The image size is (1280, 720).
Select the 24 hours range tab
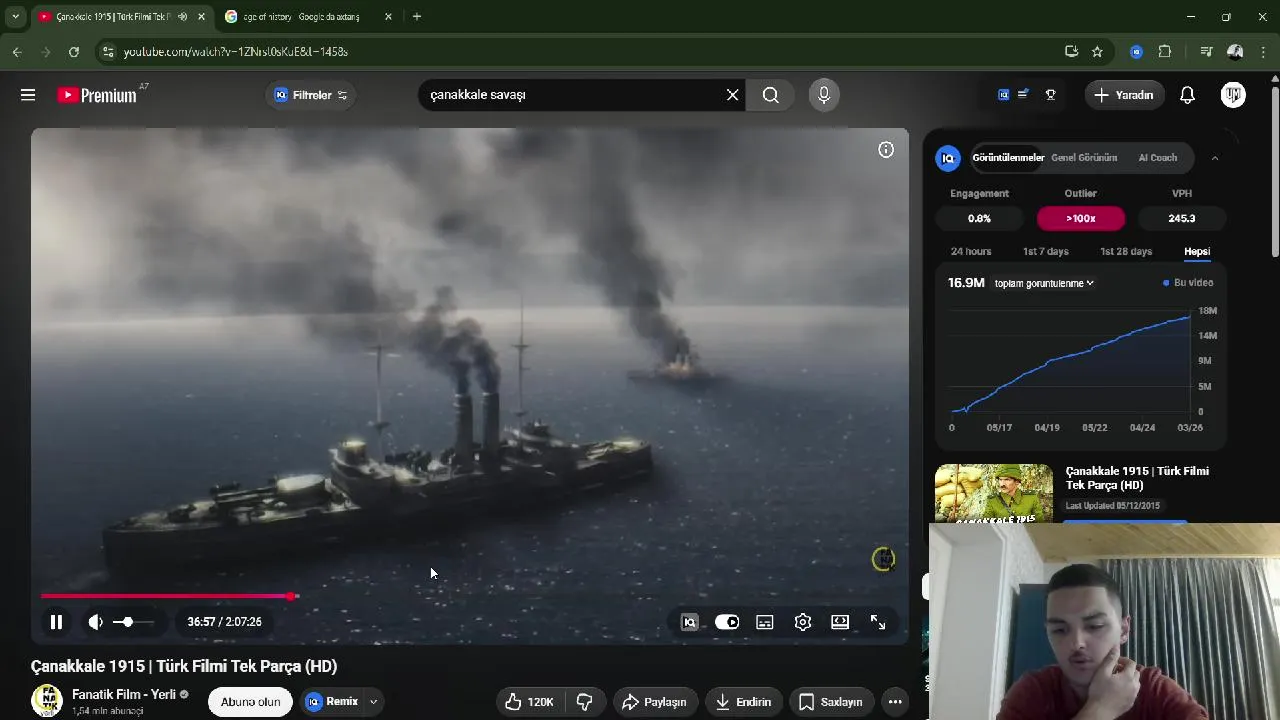(971, 251)
